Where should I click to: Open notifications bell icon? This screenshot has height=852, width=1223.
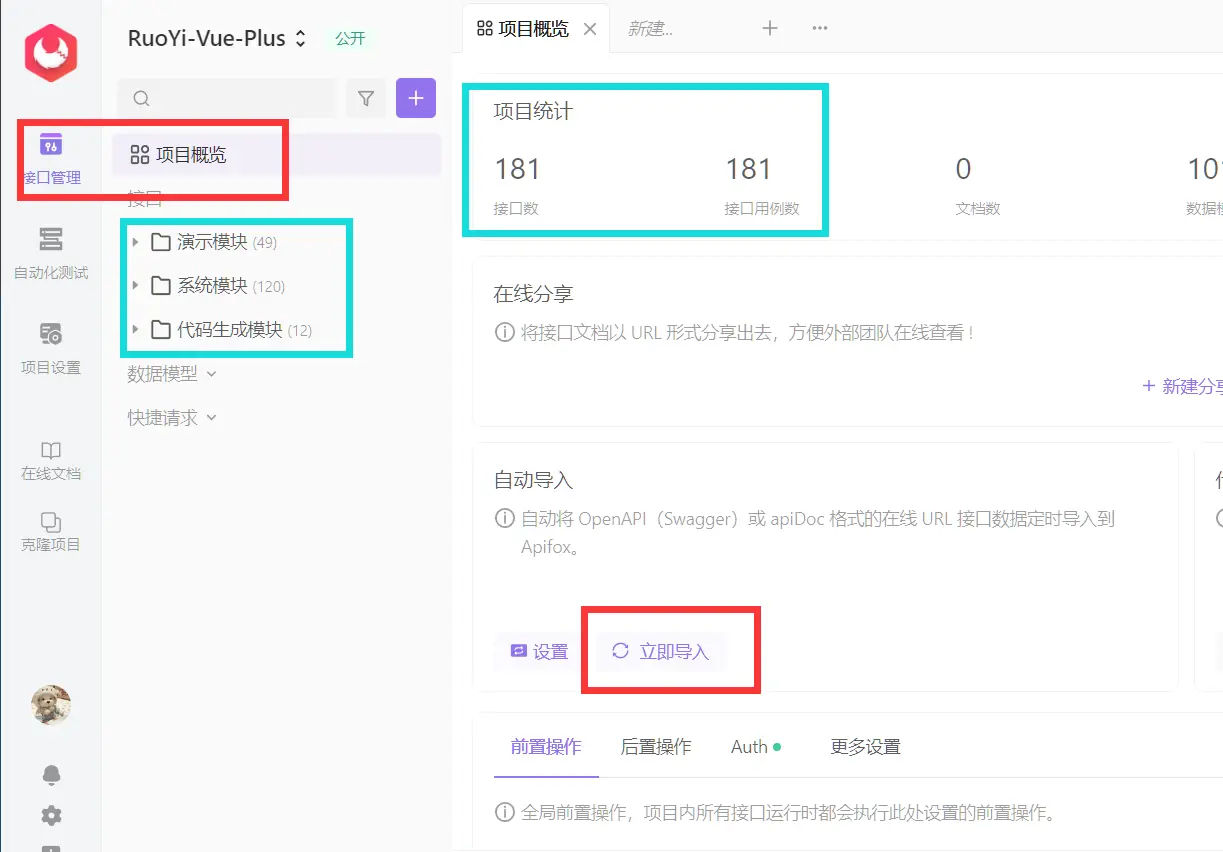51,775
